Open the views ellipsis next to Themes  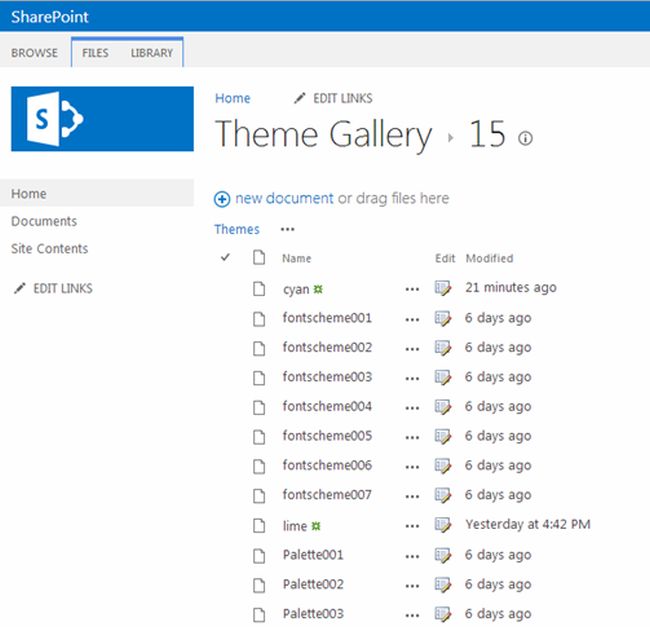(287, 229)
